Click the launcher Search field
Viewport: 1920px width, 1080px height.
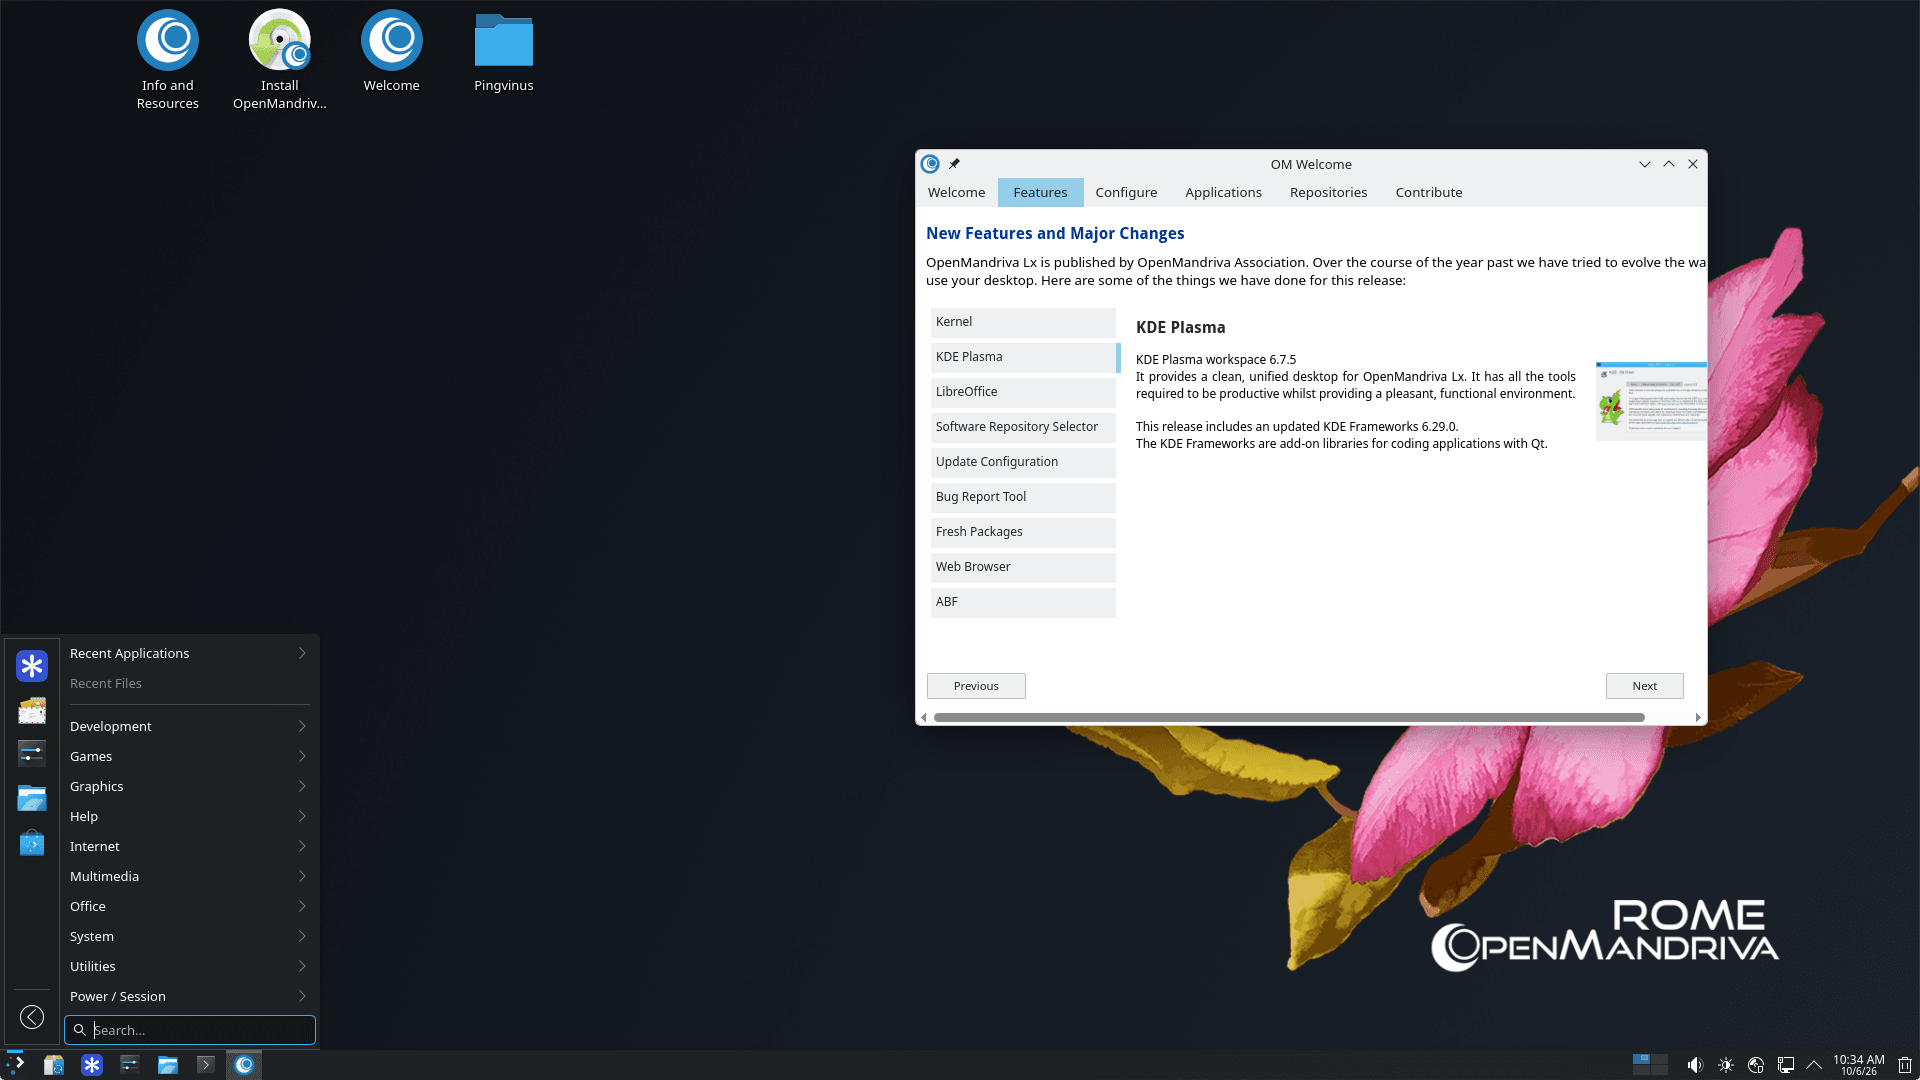(190, 1030)
